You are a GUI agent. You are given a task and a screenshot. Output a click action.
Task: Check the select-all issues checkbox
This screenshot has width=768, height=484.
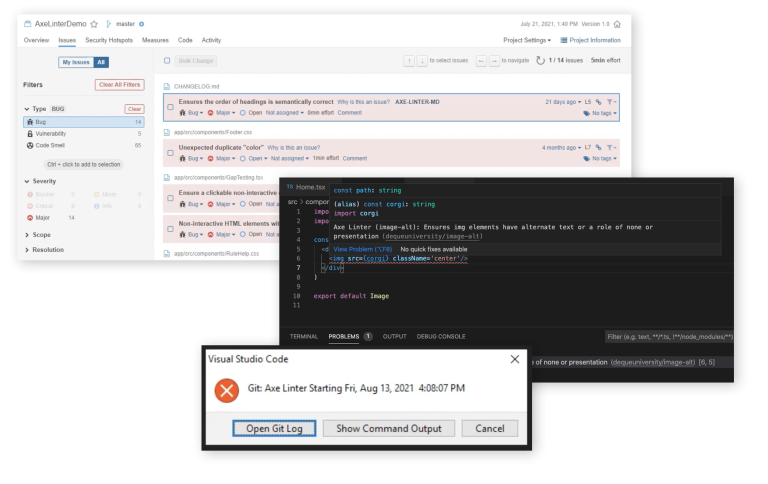pos(168,61)
